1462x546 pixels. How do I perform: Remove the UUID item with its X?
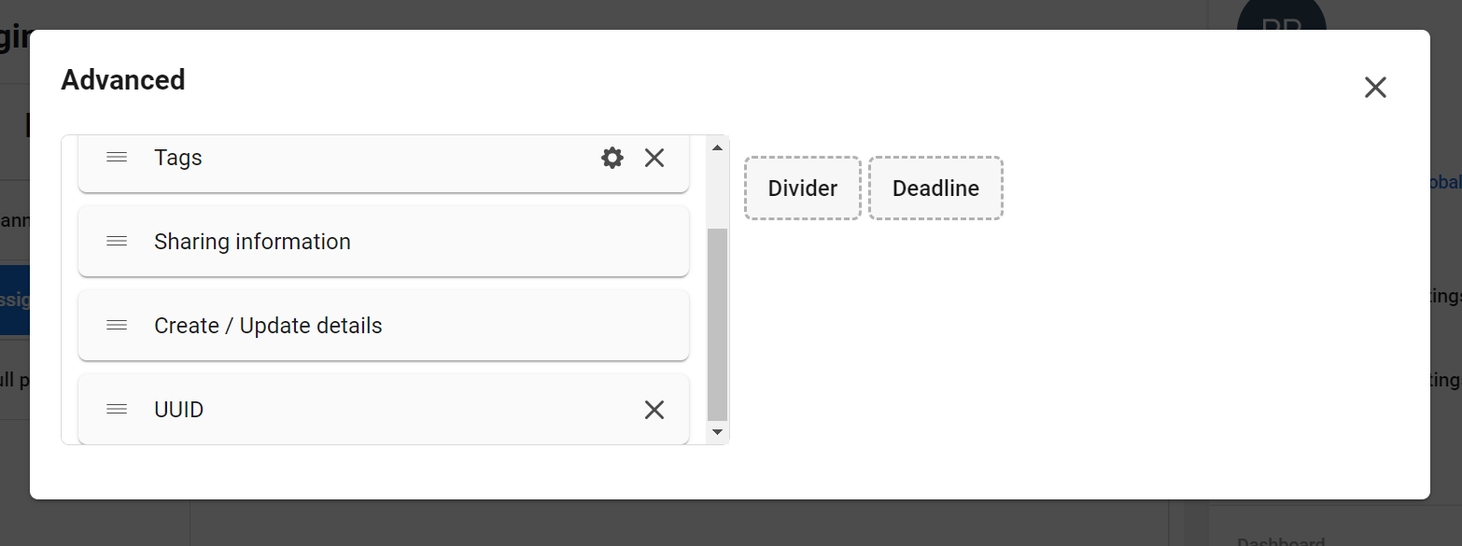(x=654, y=410)
